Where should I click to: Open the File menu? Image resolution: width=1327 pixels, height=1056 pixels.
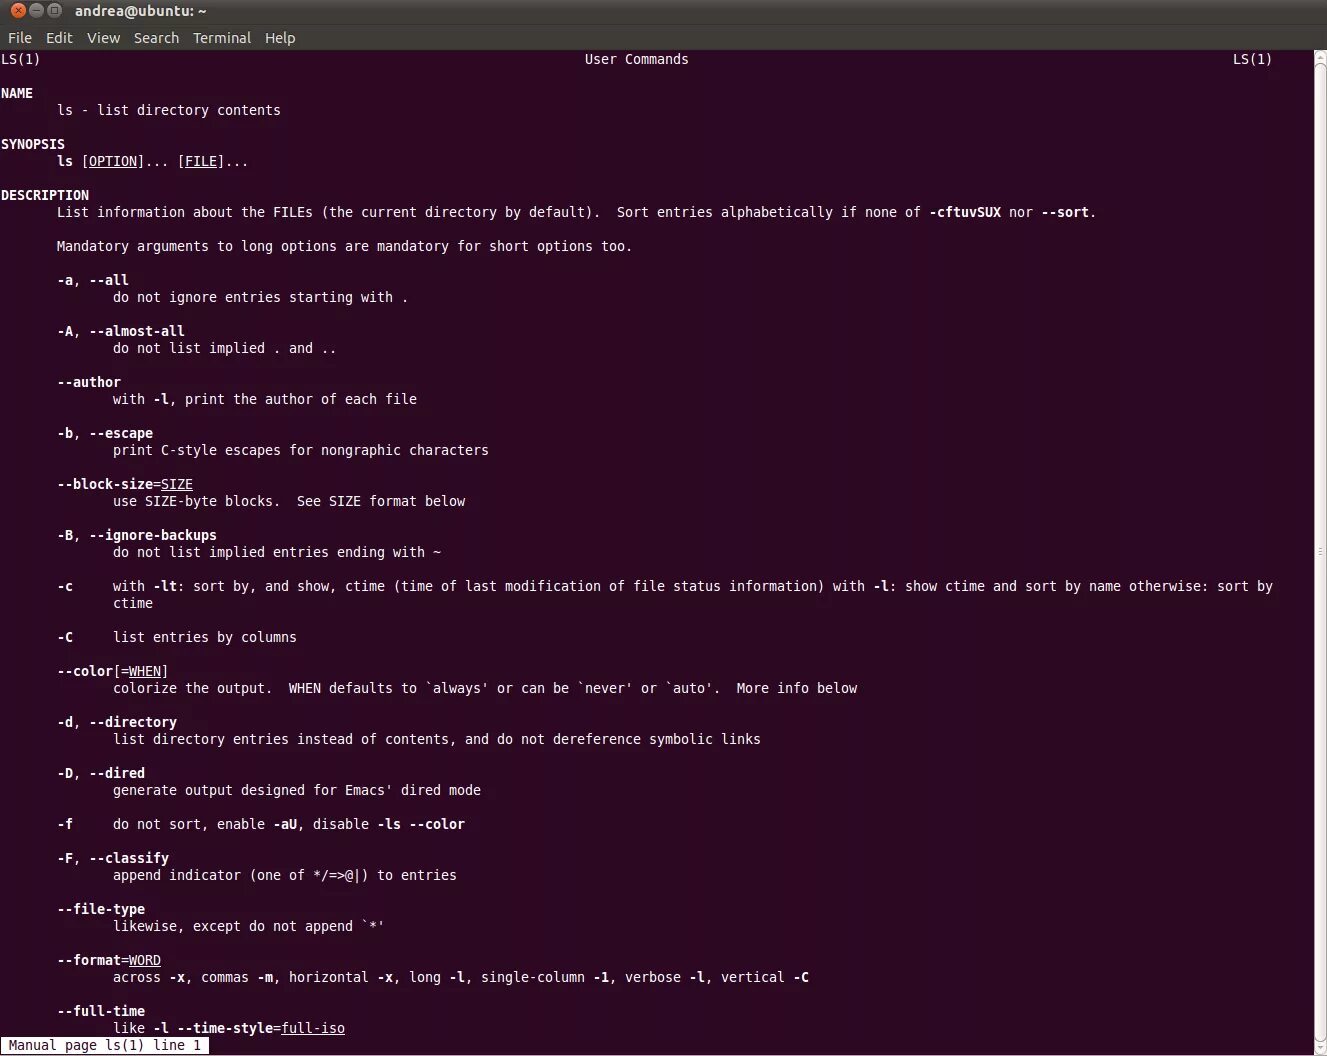coord(20,38)
